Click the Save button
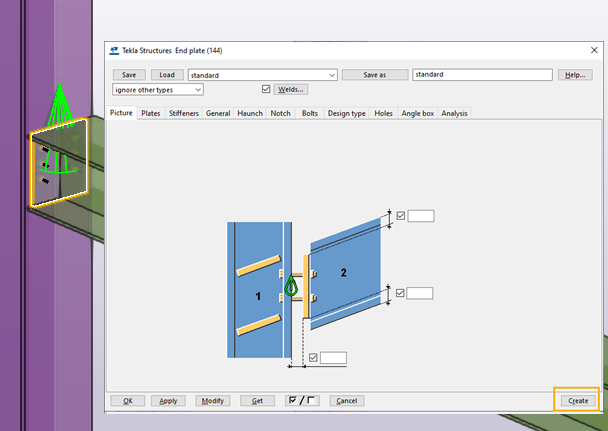 pos(129,75)
